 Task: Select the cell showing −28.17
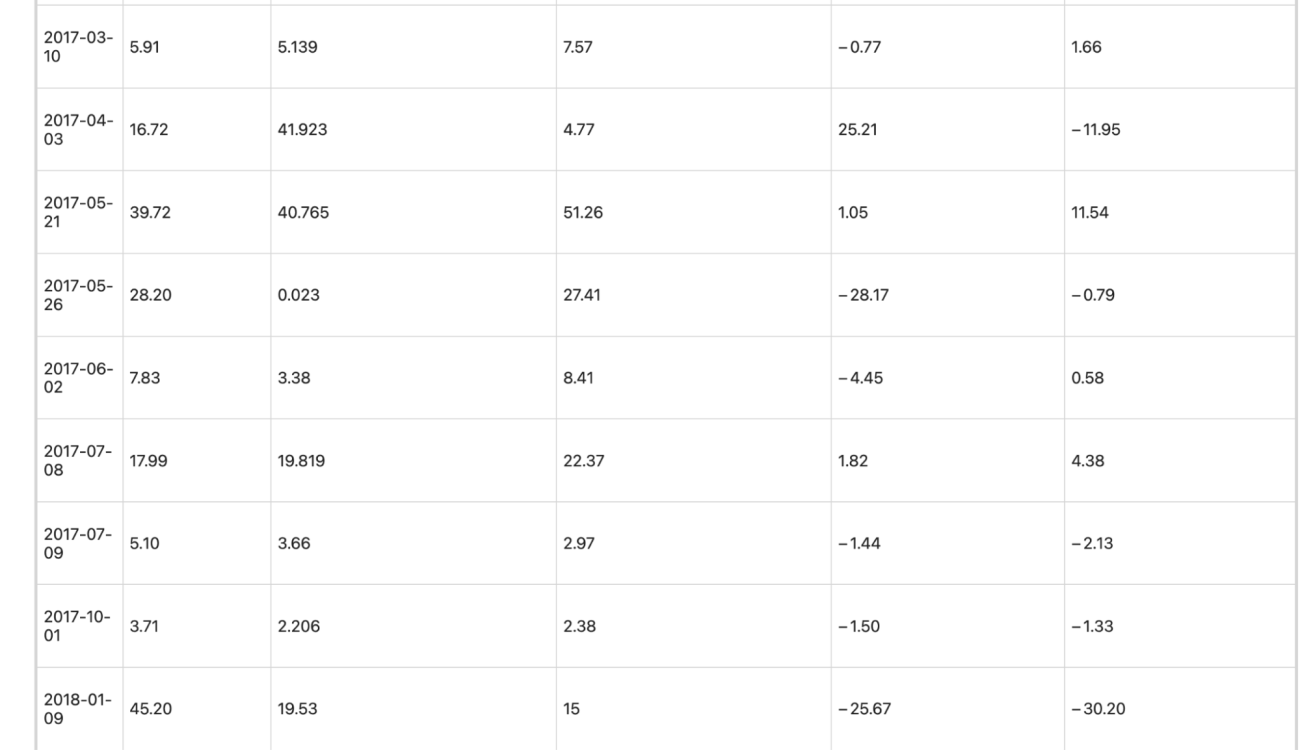(x=947, y=295)
